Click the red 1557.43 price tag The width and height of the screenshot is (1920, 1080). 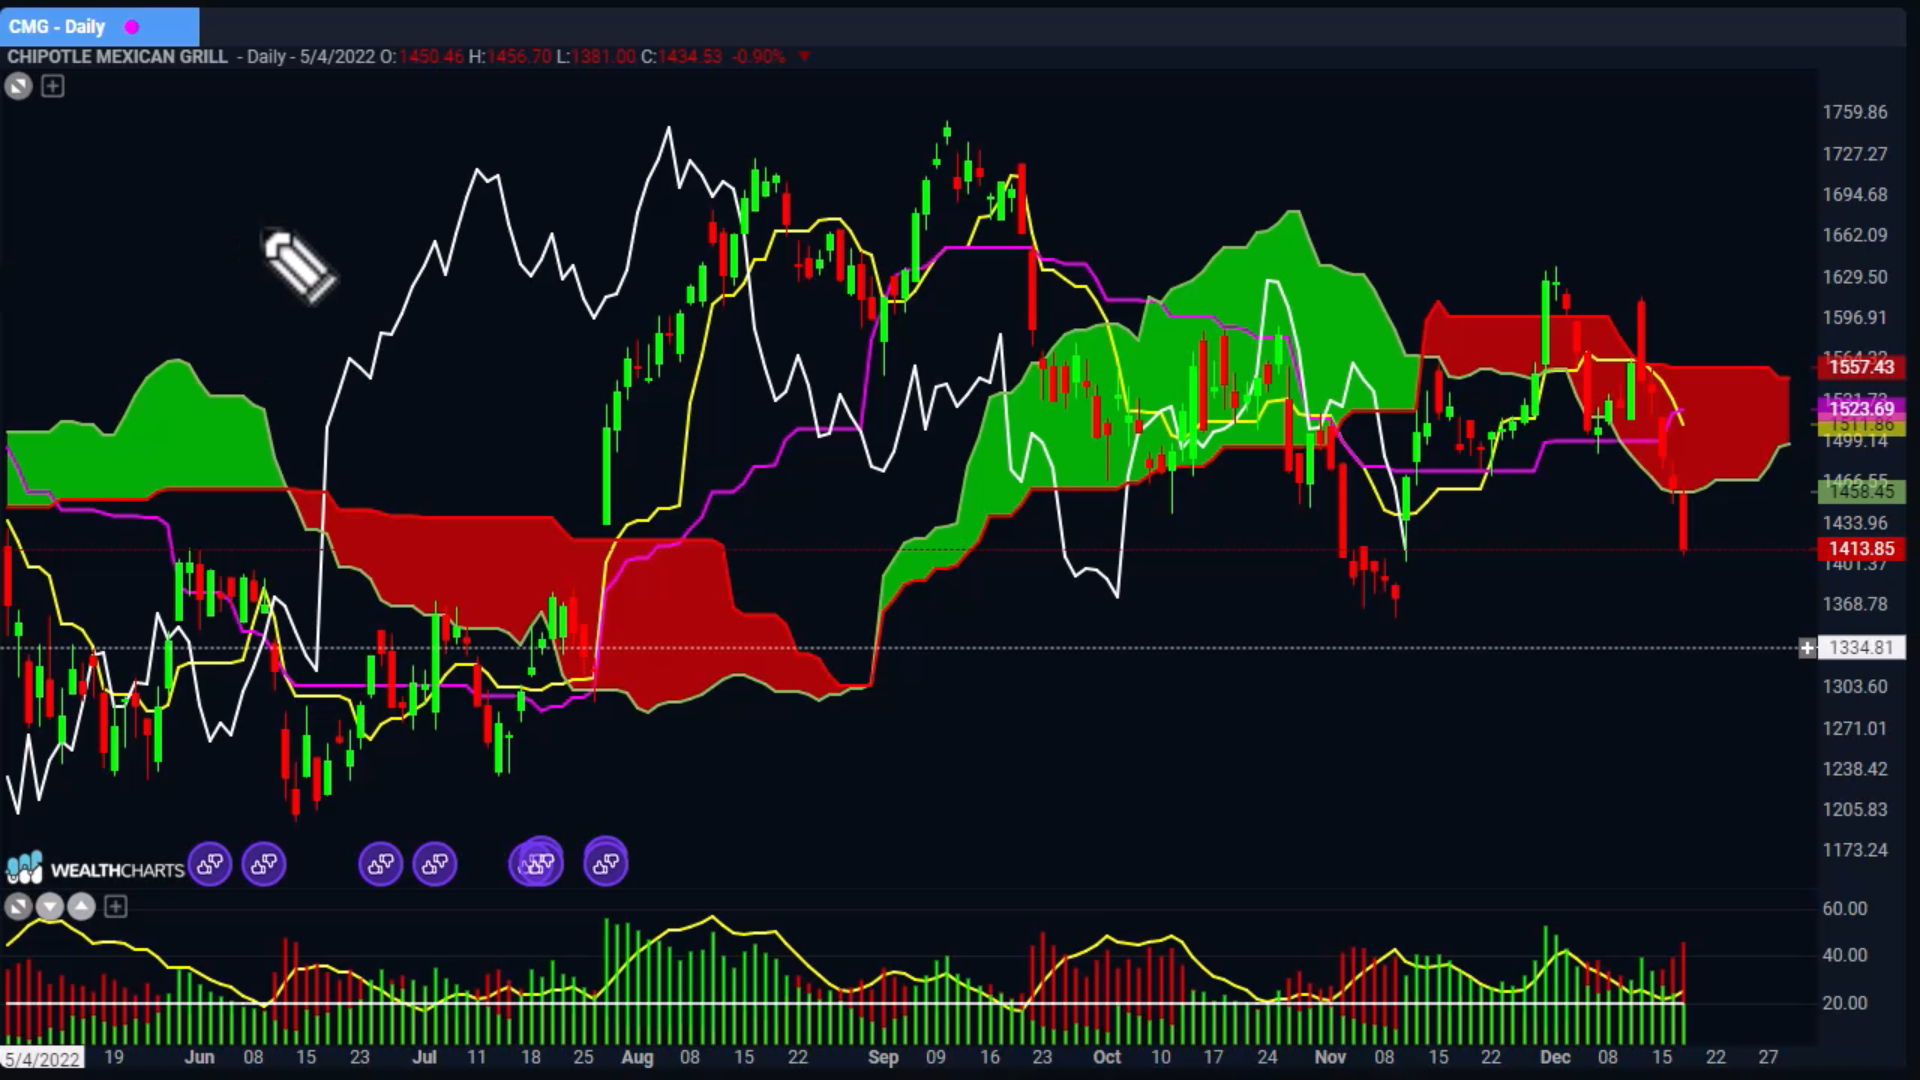[1861, 367]
